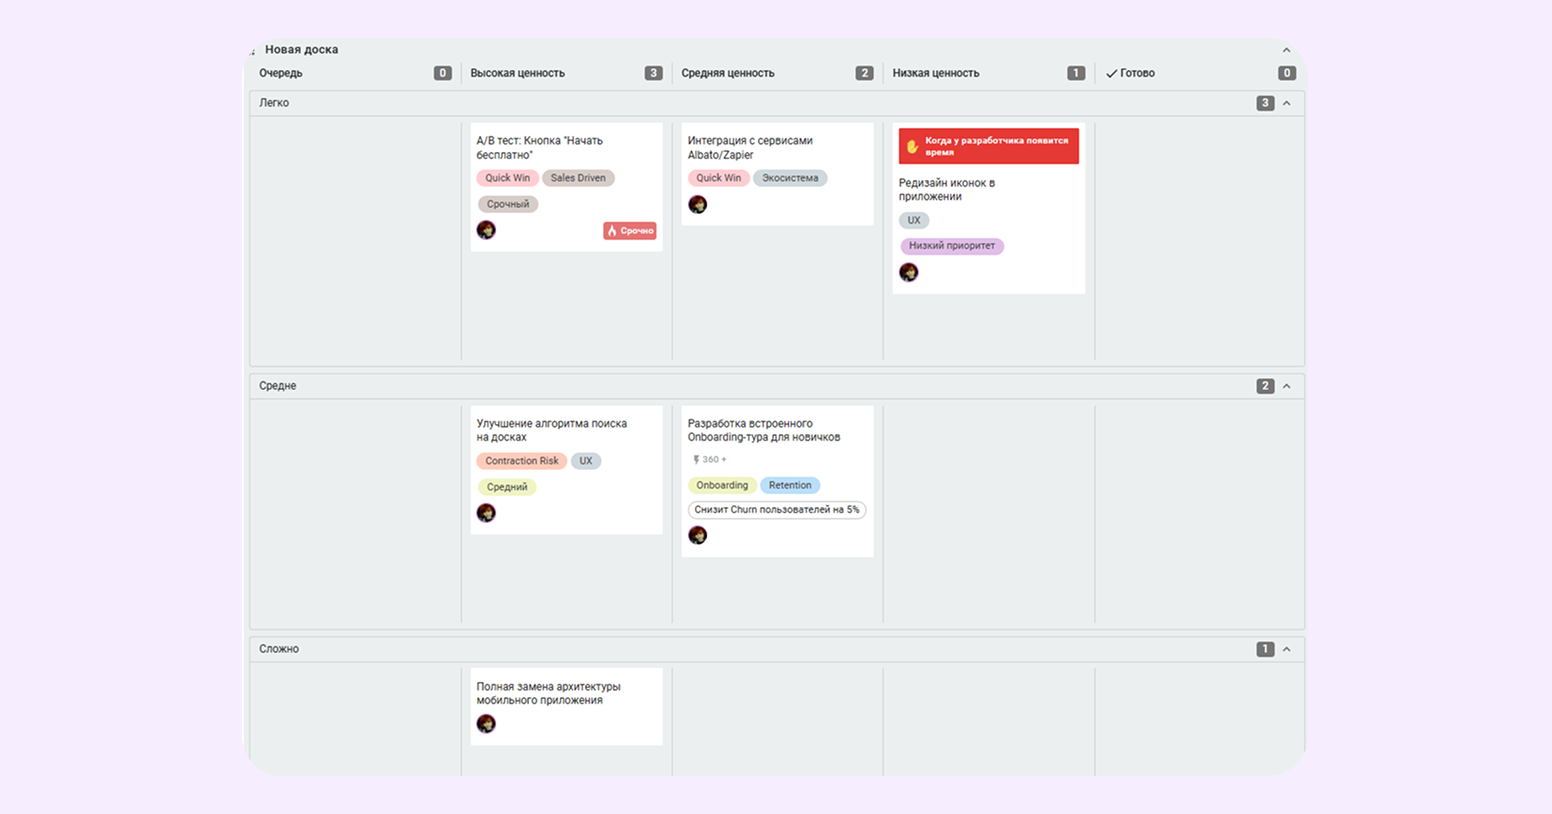Collapse the Средне swimlane using its chevron
Viewport: 1552px width, 814px height.
coord(1287,386)
